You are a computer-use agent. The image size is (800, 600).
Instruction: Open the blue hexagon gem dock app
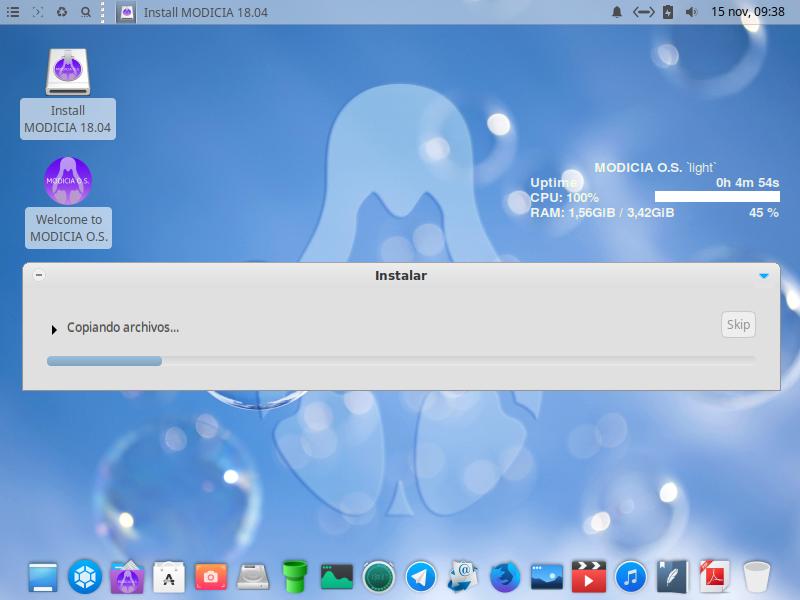[x=85, y=577]
